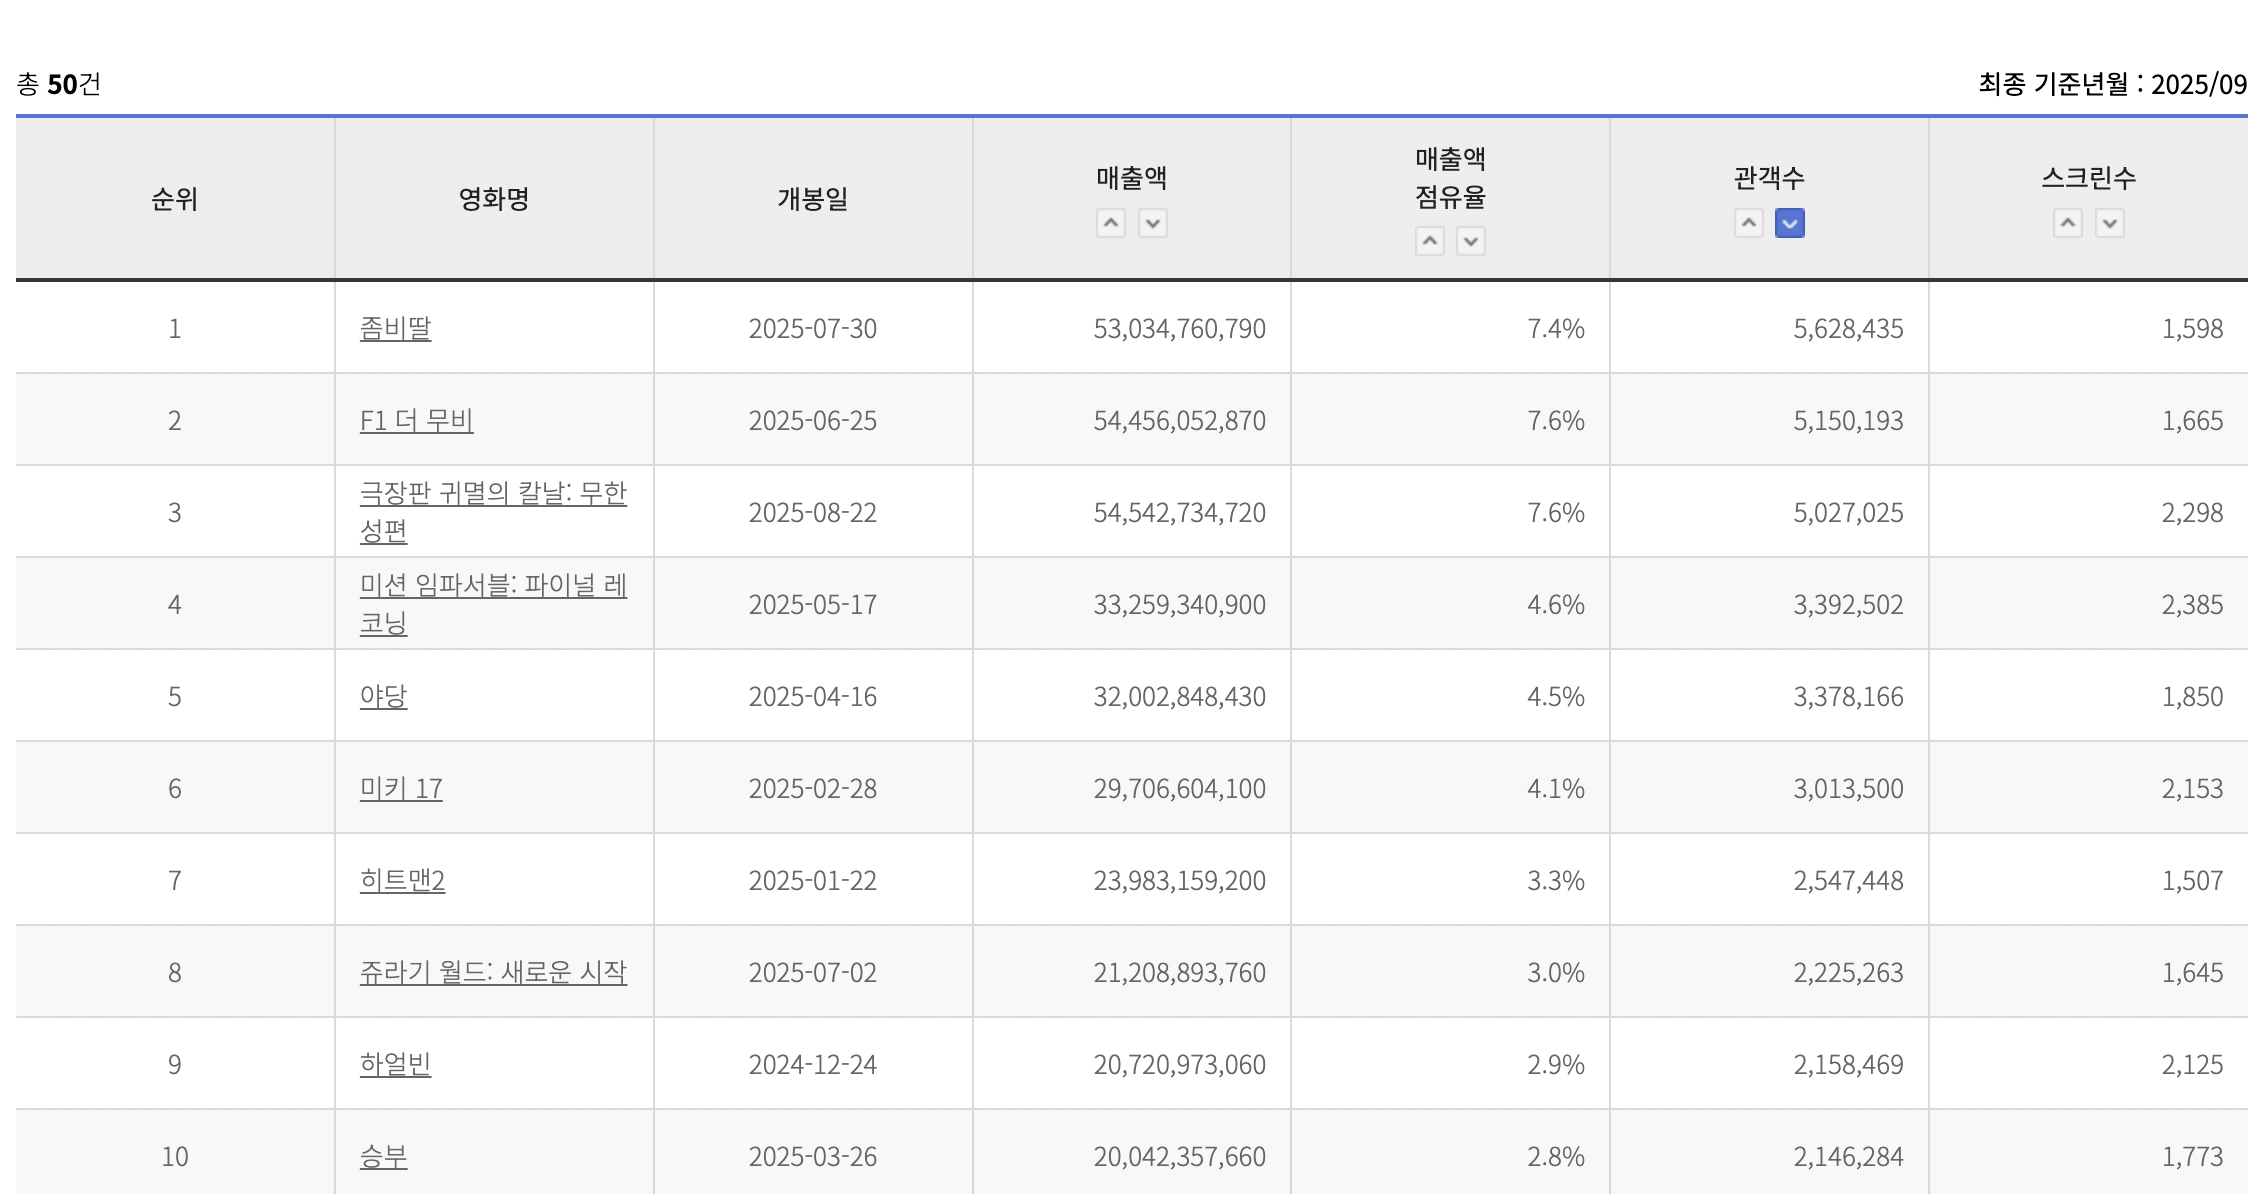This screenshot has height=1194, width=2264.
Task: Open the 승부 movie link
Action: coord(383,1156)
